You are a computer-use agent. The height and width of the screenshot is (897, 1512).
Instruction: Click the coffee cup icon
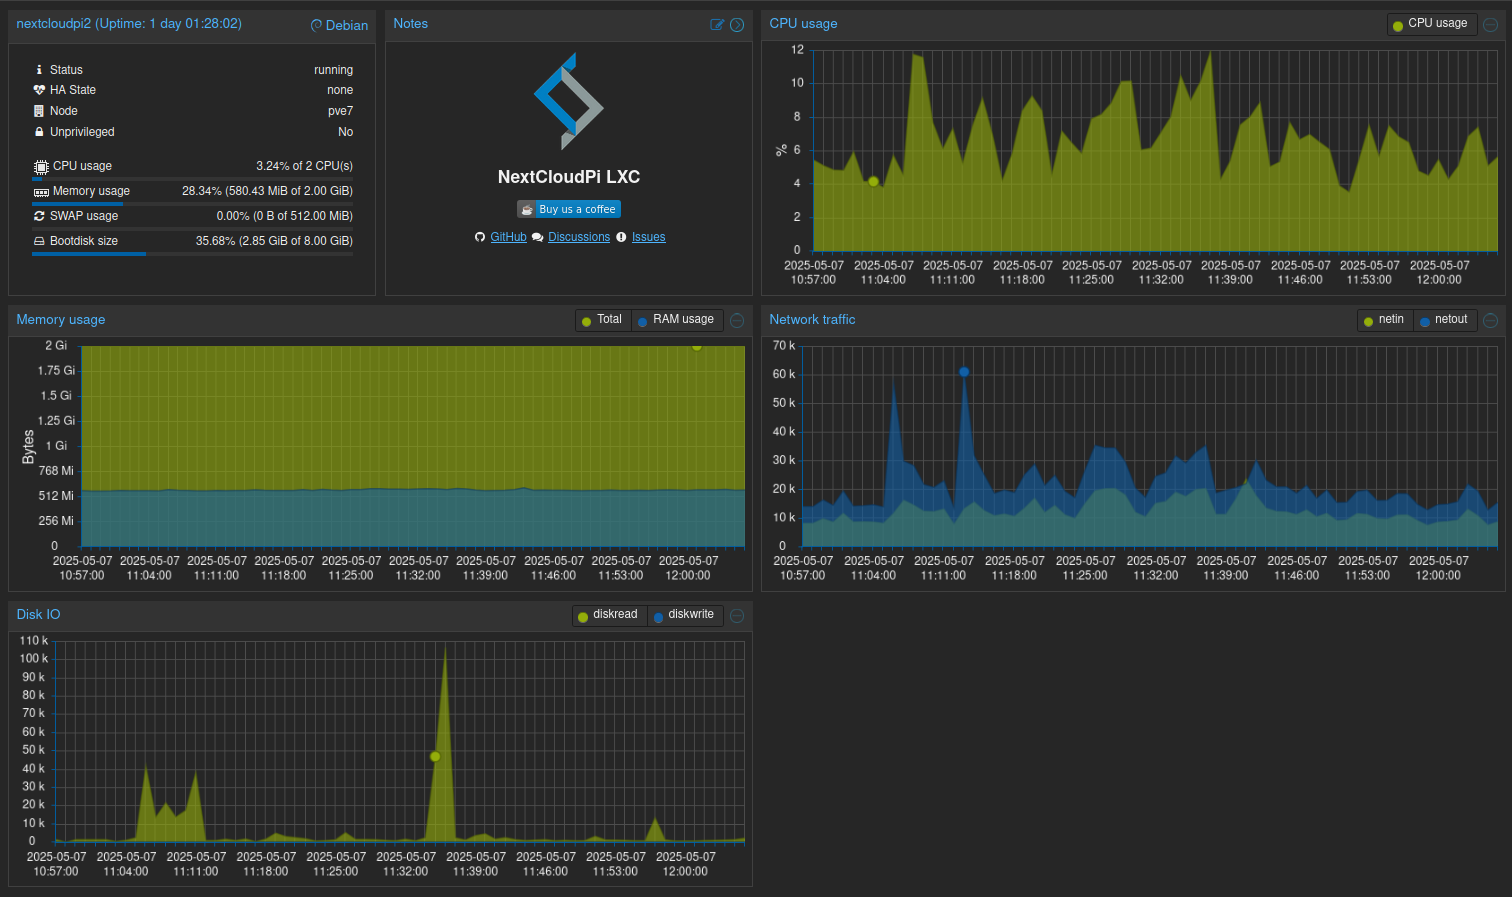[527, 209]
